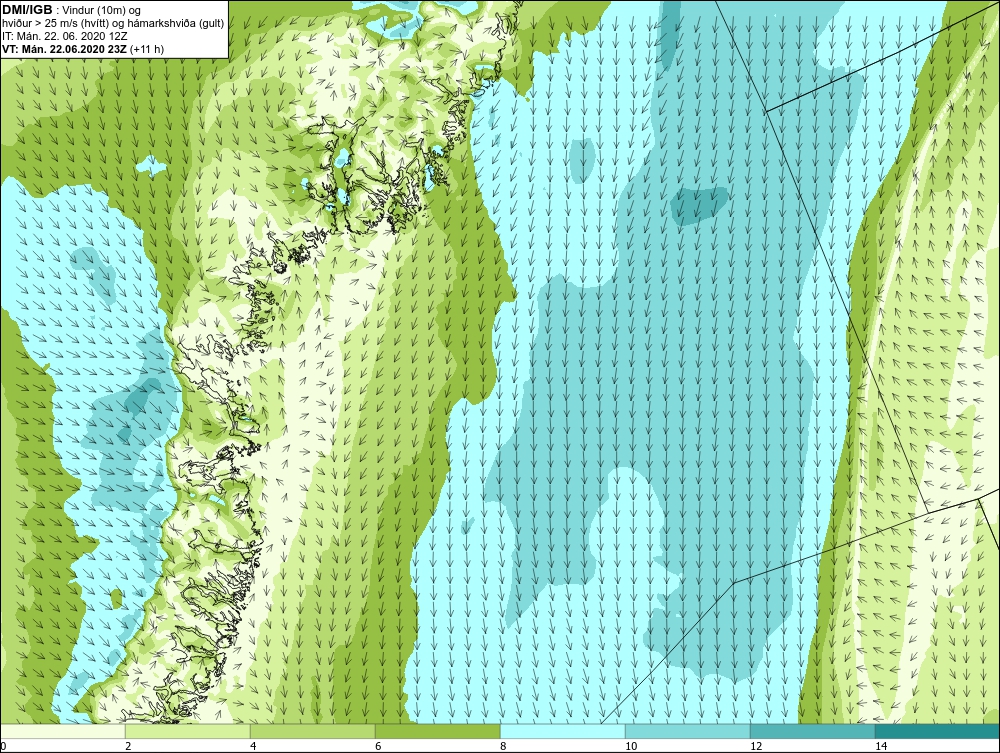Image resolution: width=1000 pixels, height=753 pixels.
Task: Click the '(+11 h)' forecast offset text
Action: pyautogui.click(x=147, y=49)
